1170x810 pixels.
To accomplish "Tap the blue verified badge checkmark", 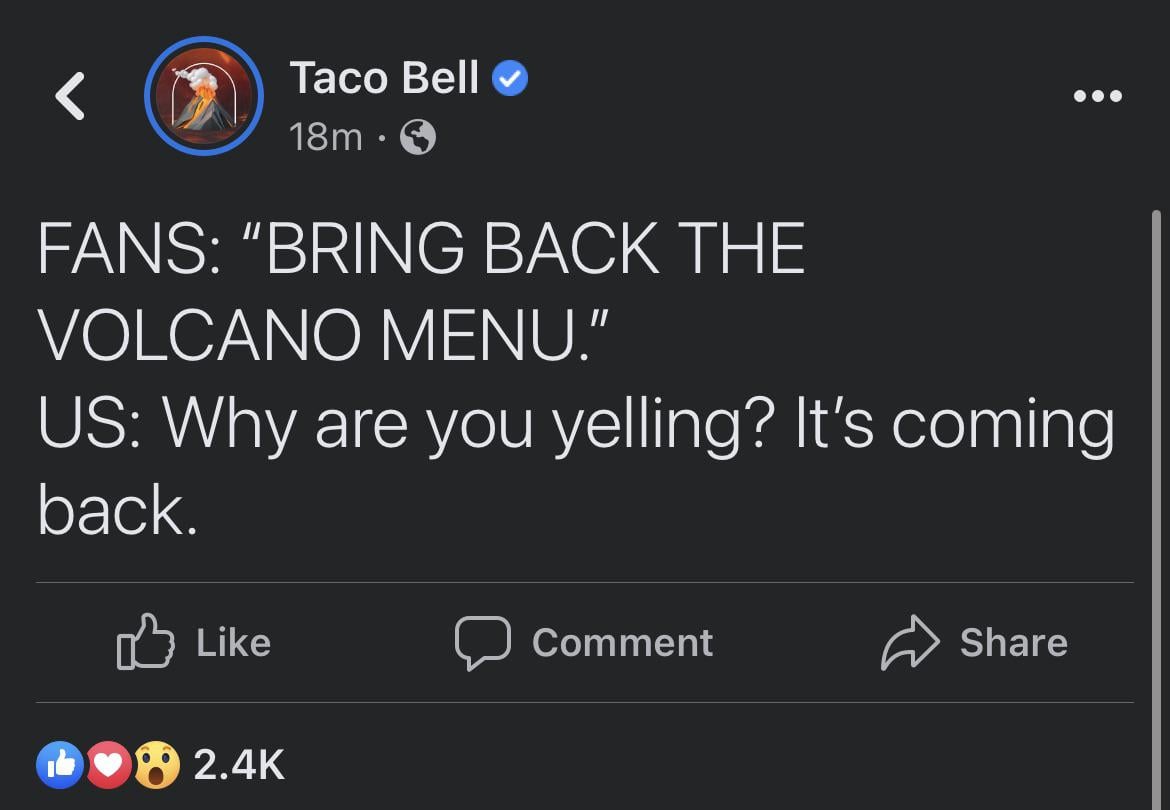I will (511, 78).
